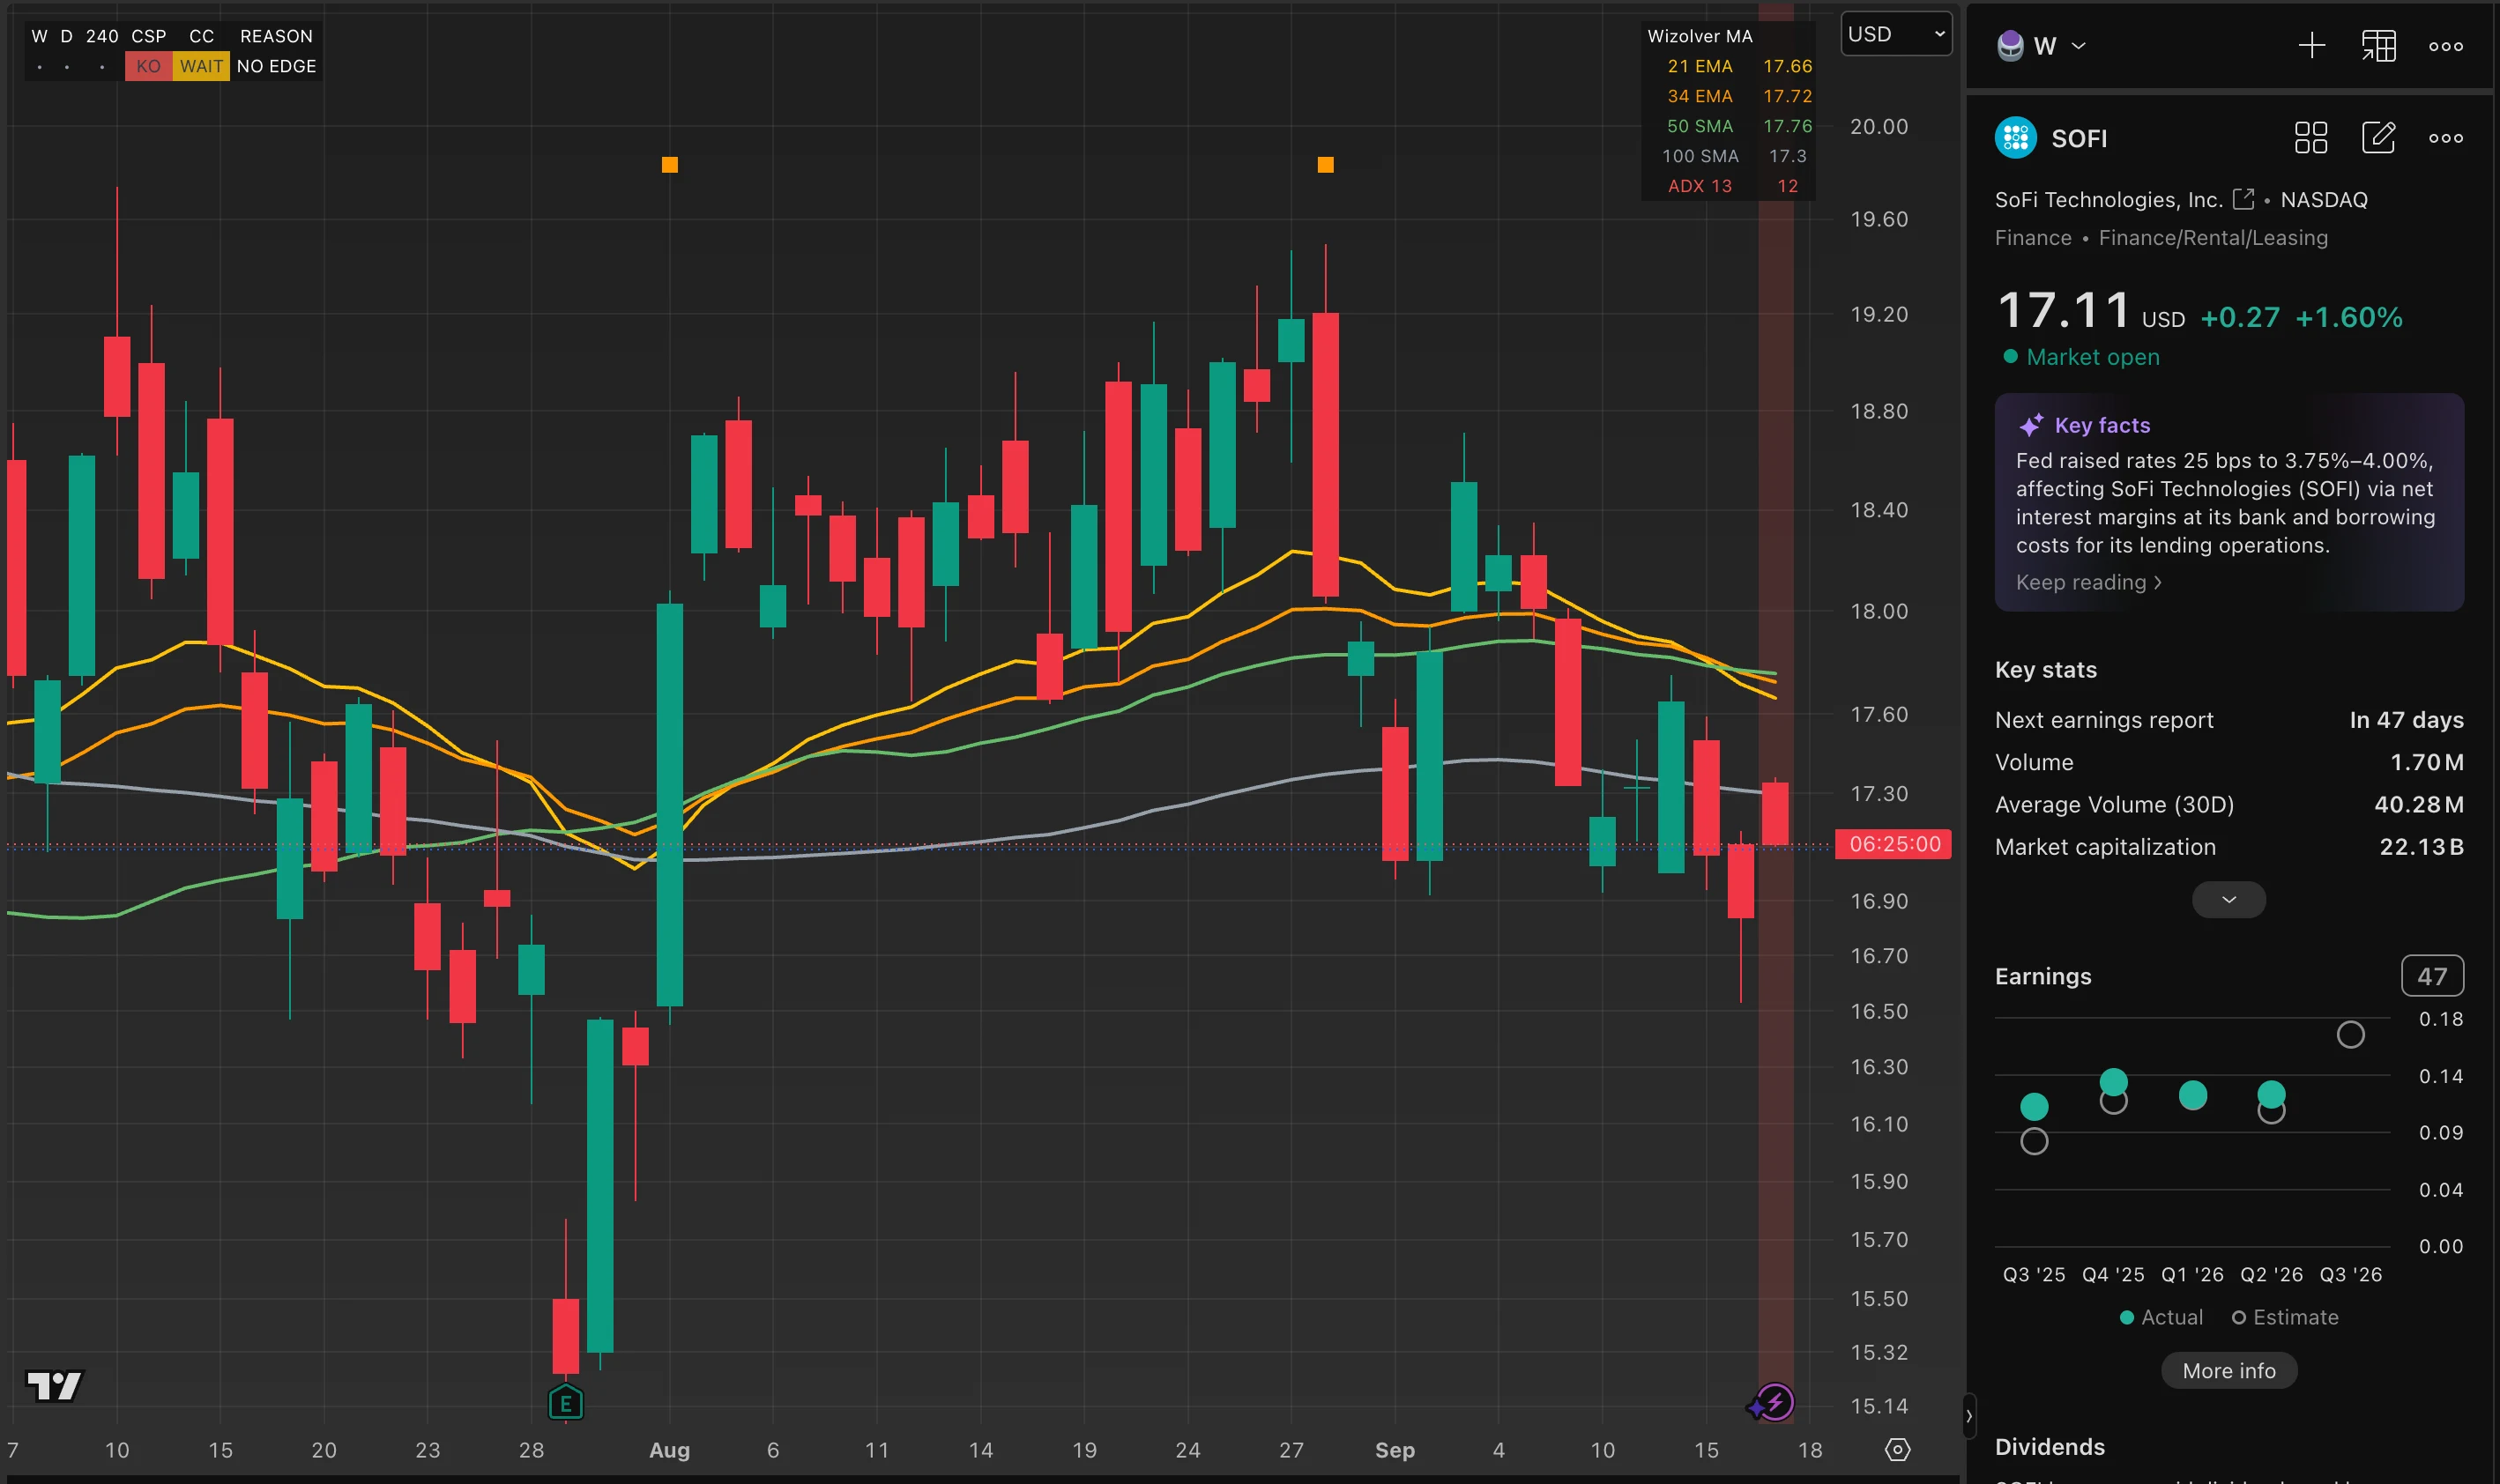Click the Q3 '26 estimate circle

tap(2350, 1034)
